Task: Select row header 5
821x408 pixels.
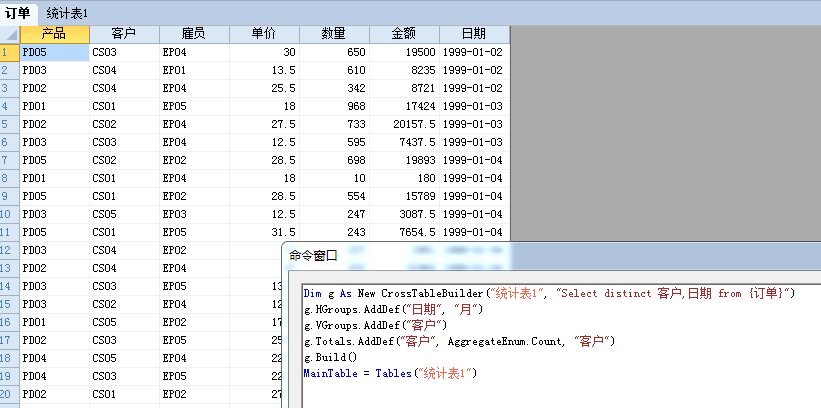Action: (10, 124)
